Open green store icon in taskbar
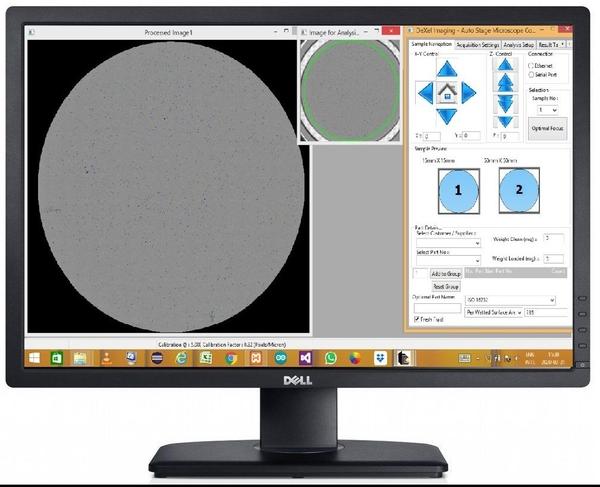Viewport: 600px width, 487px height. (57, 358)
